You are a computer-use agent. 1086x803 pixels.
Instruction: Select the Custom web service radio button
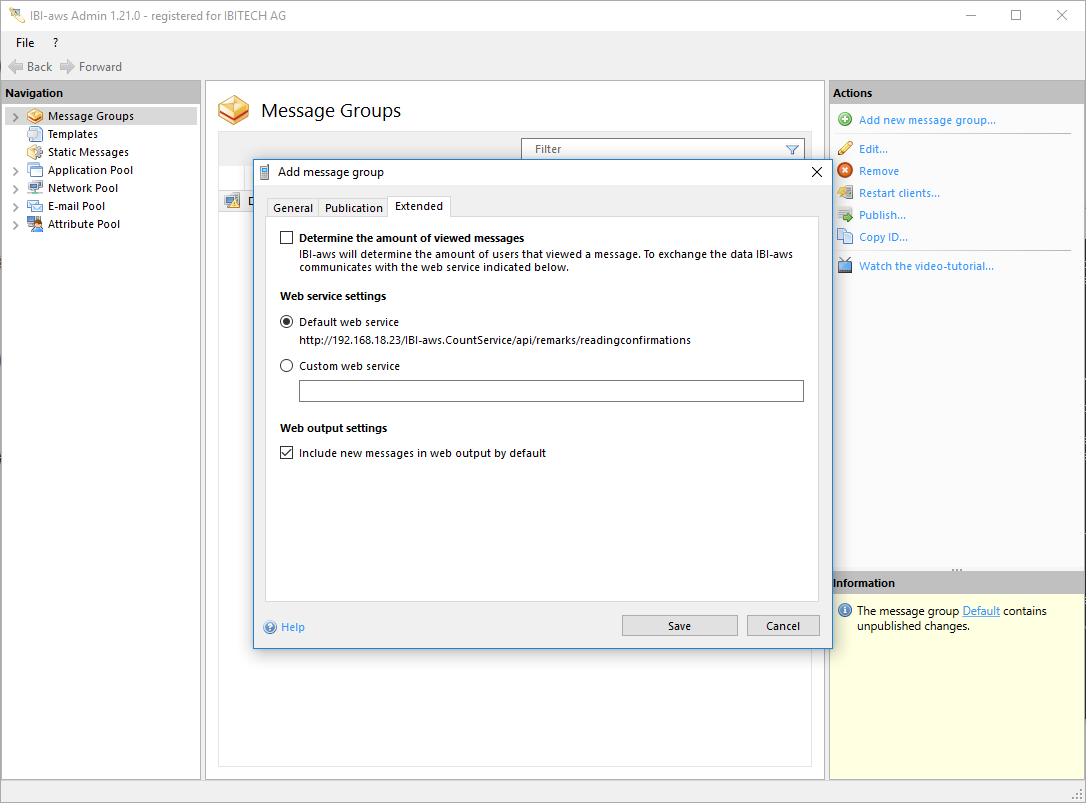[287, 366]
